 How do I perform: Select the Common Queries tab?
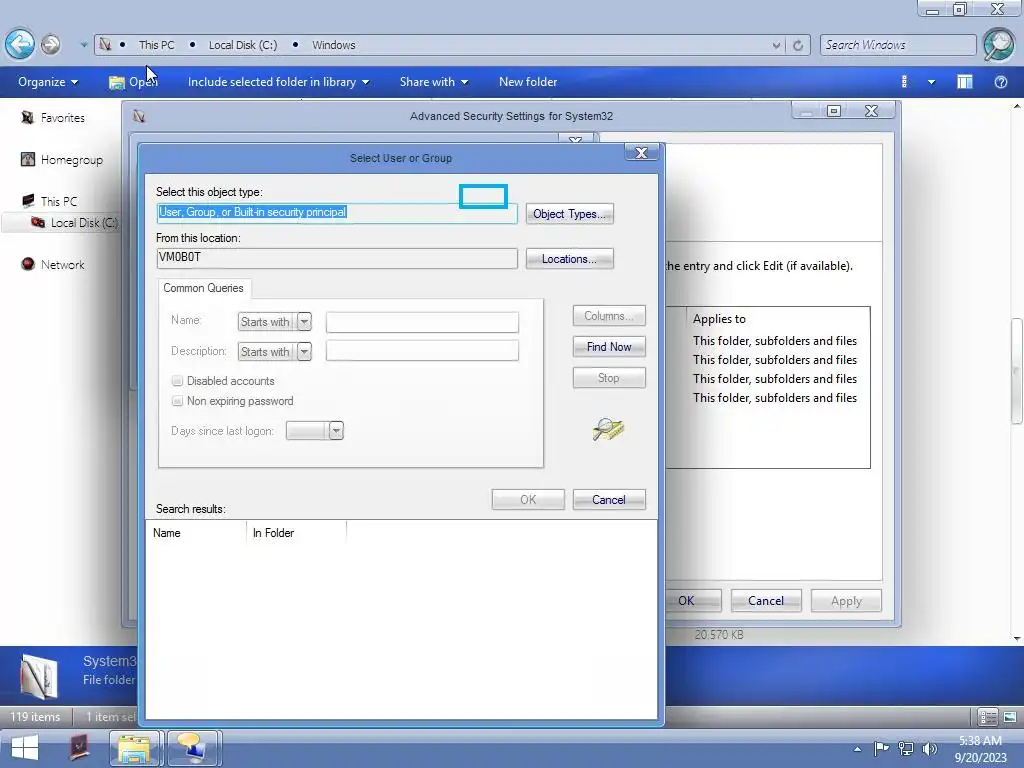click(203, 288)
